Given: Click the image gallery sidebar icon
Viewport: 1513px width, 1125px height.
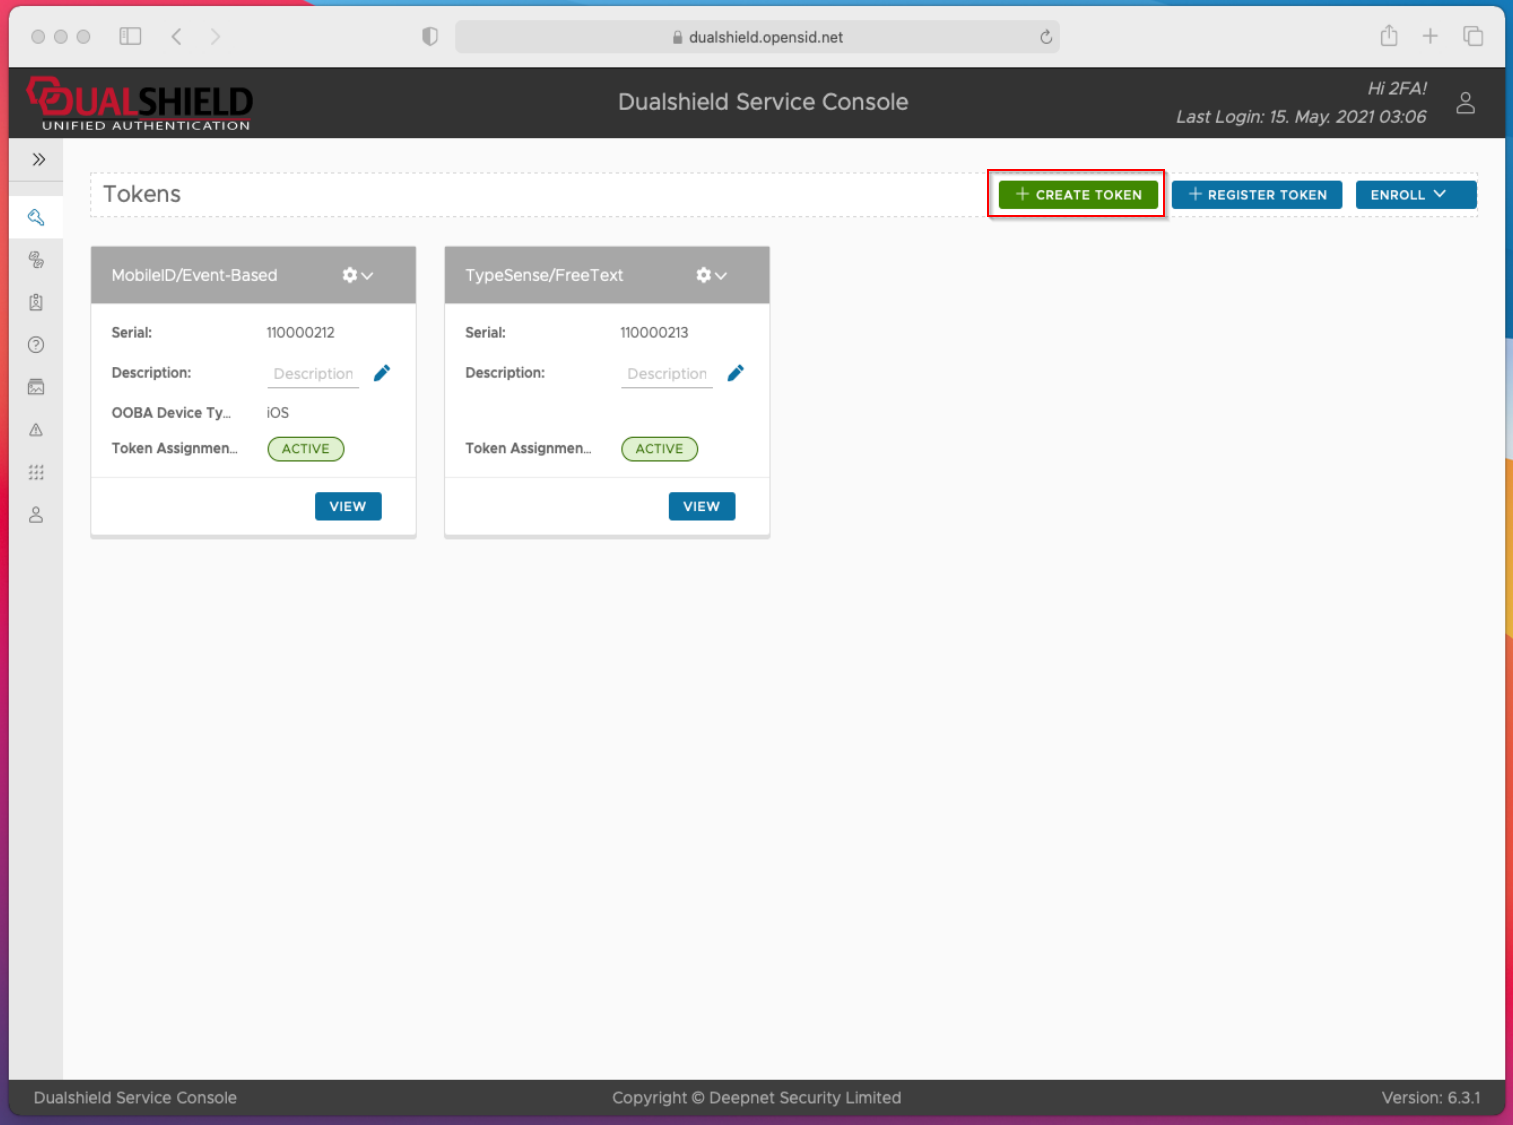Looking at the screenshot, I should (36, 387).
